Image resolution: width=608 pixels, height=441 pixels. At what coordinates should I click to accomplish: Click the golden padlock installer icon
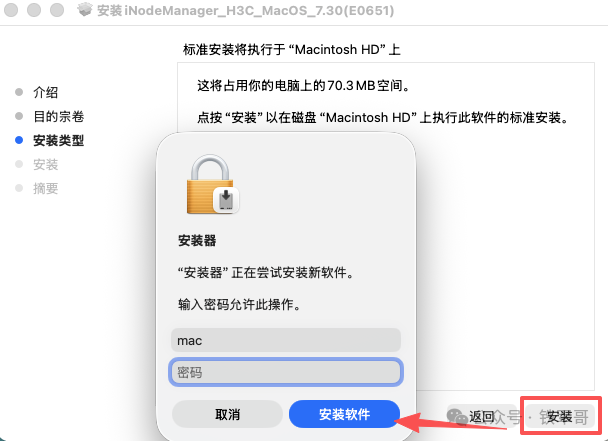coord(212,185)
